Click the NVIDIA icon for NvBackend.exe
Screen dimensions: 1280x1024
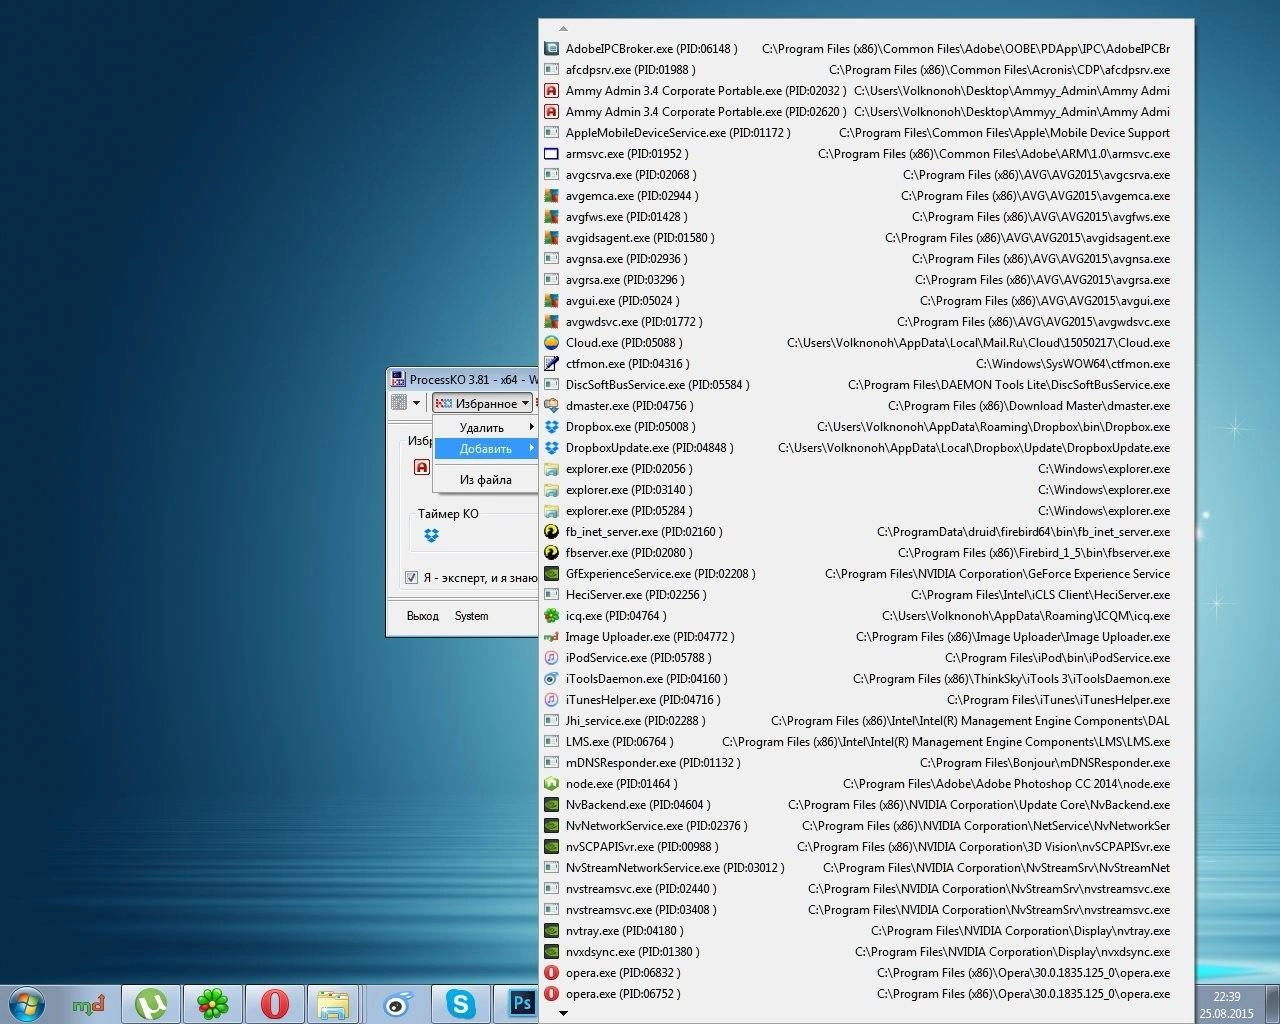point(551,804)
